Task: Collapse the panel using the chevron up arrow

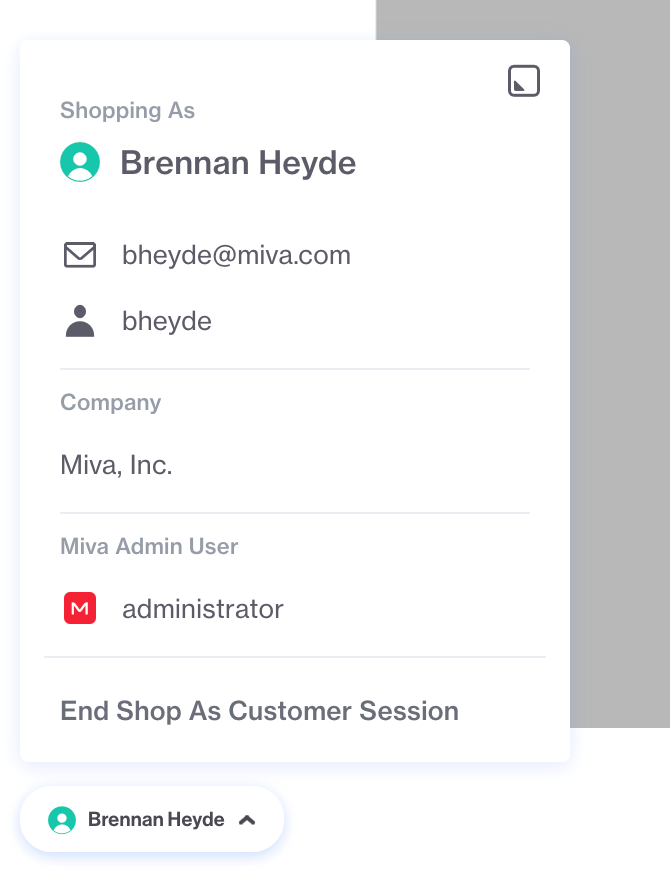Action: [247, 820]
